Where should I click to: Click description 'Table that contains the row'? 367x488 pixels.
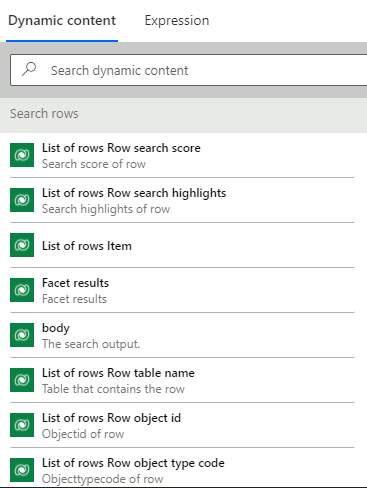tap(113, 389)
